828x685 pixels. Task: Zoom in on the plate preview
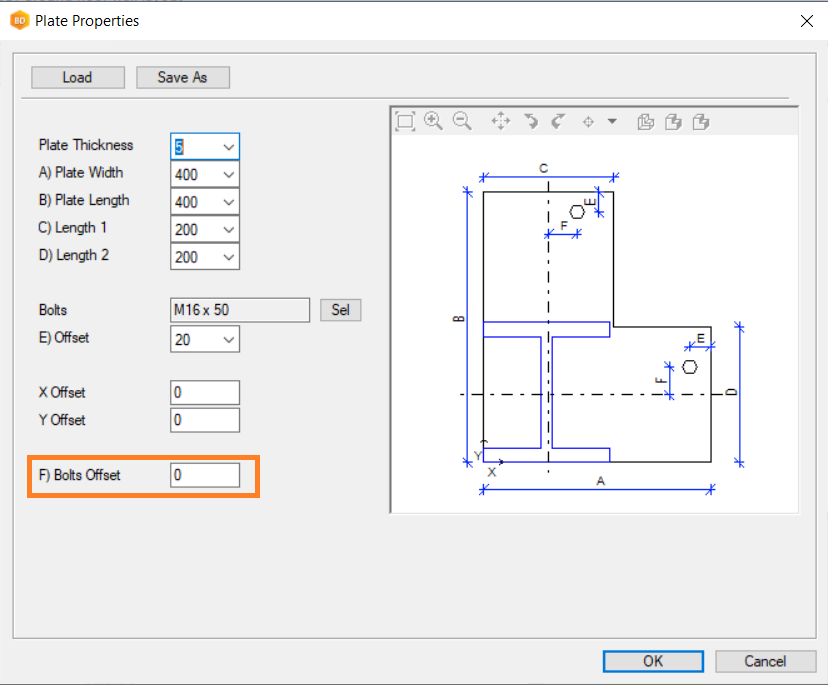click(433, 121)
